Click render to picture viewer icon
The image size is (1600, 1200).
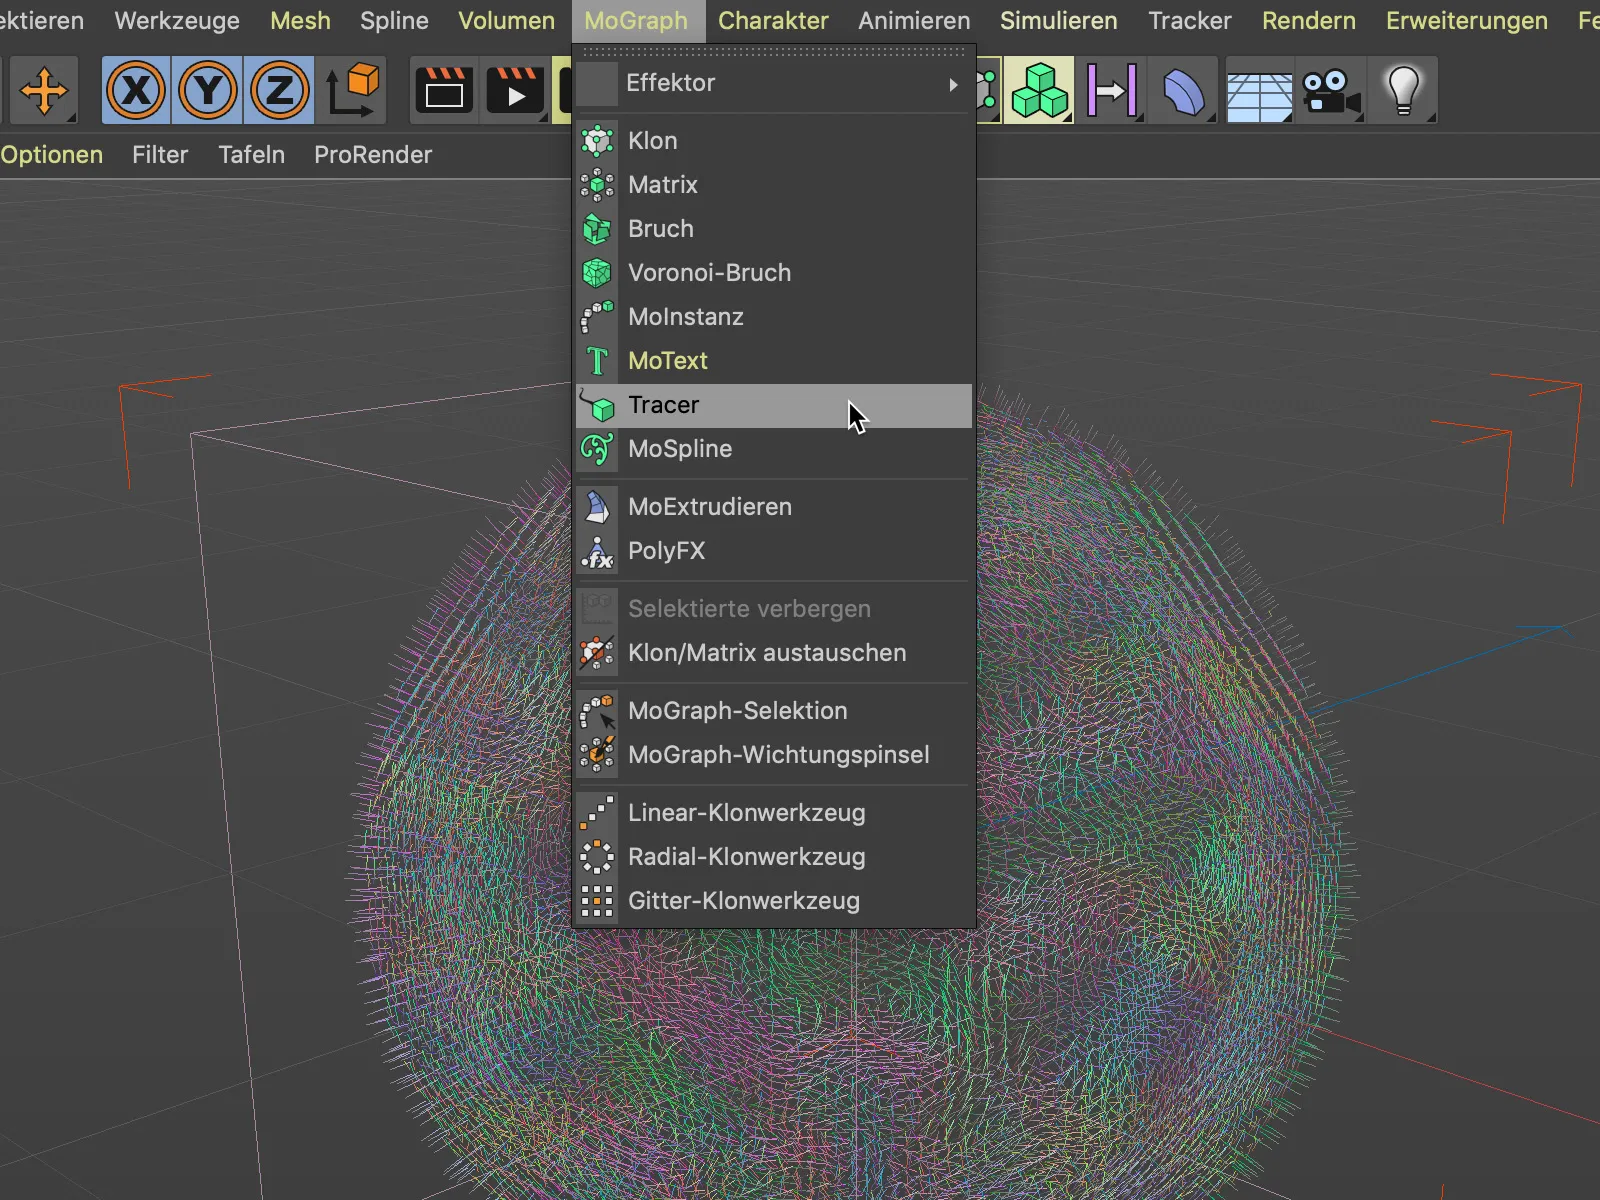[x=514, y=91]
